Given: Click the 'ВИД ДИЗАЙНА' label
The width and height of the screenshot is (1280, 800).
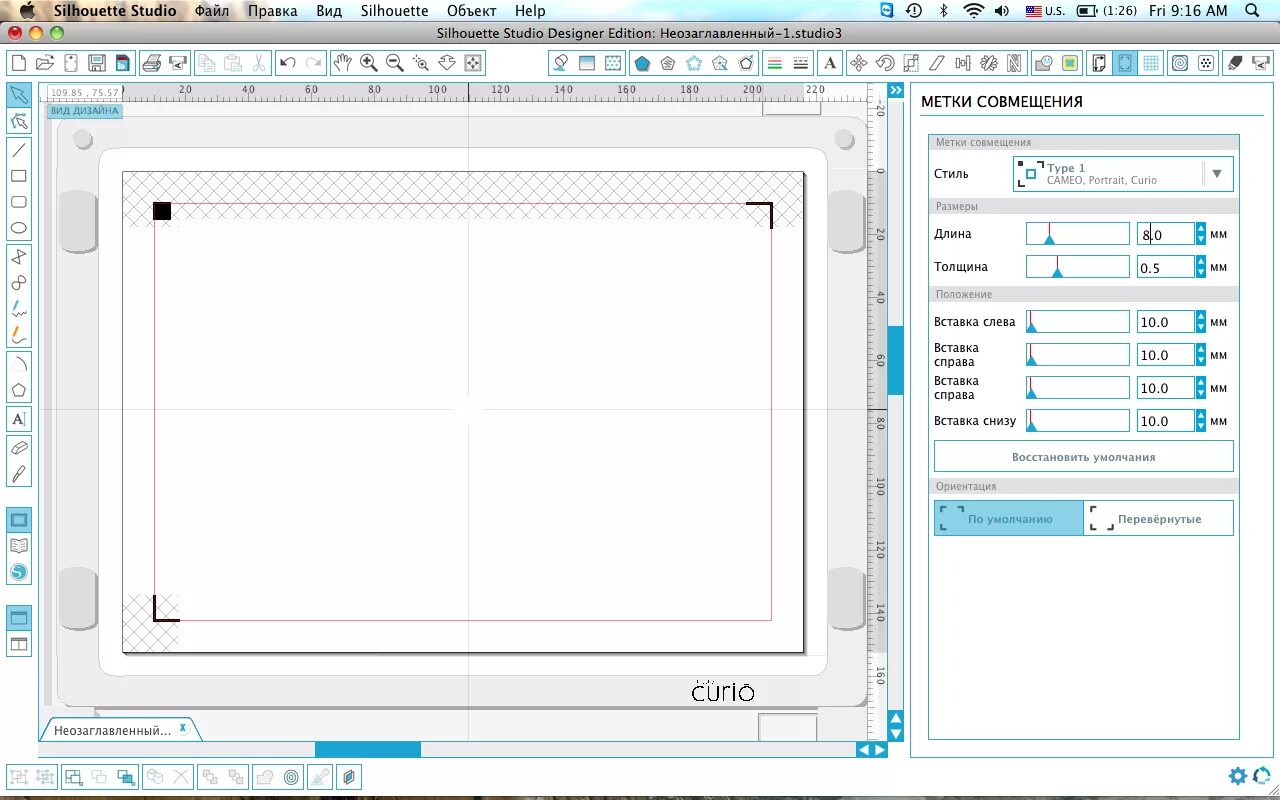Looking at the screenshot, I should [x=84, y=111].
